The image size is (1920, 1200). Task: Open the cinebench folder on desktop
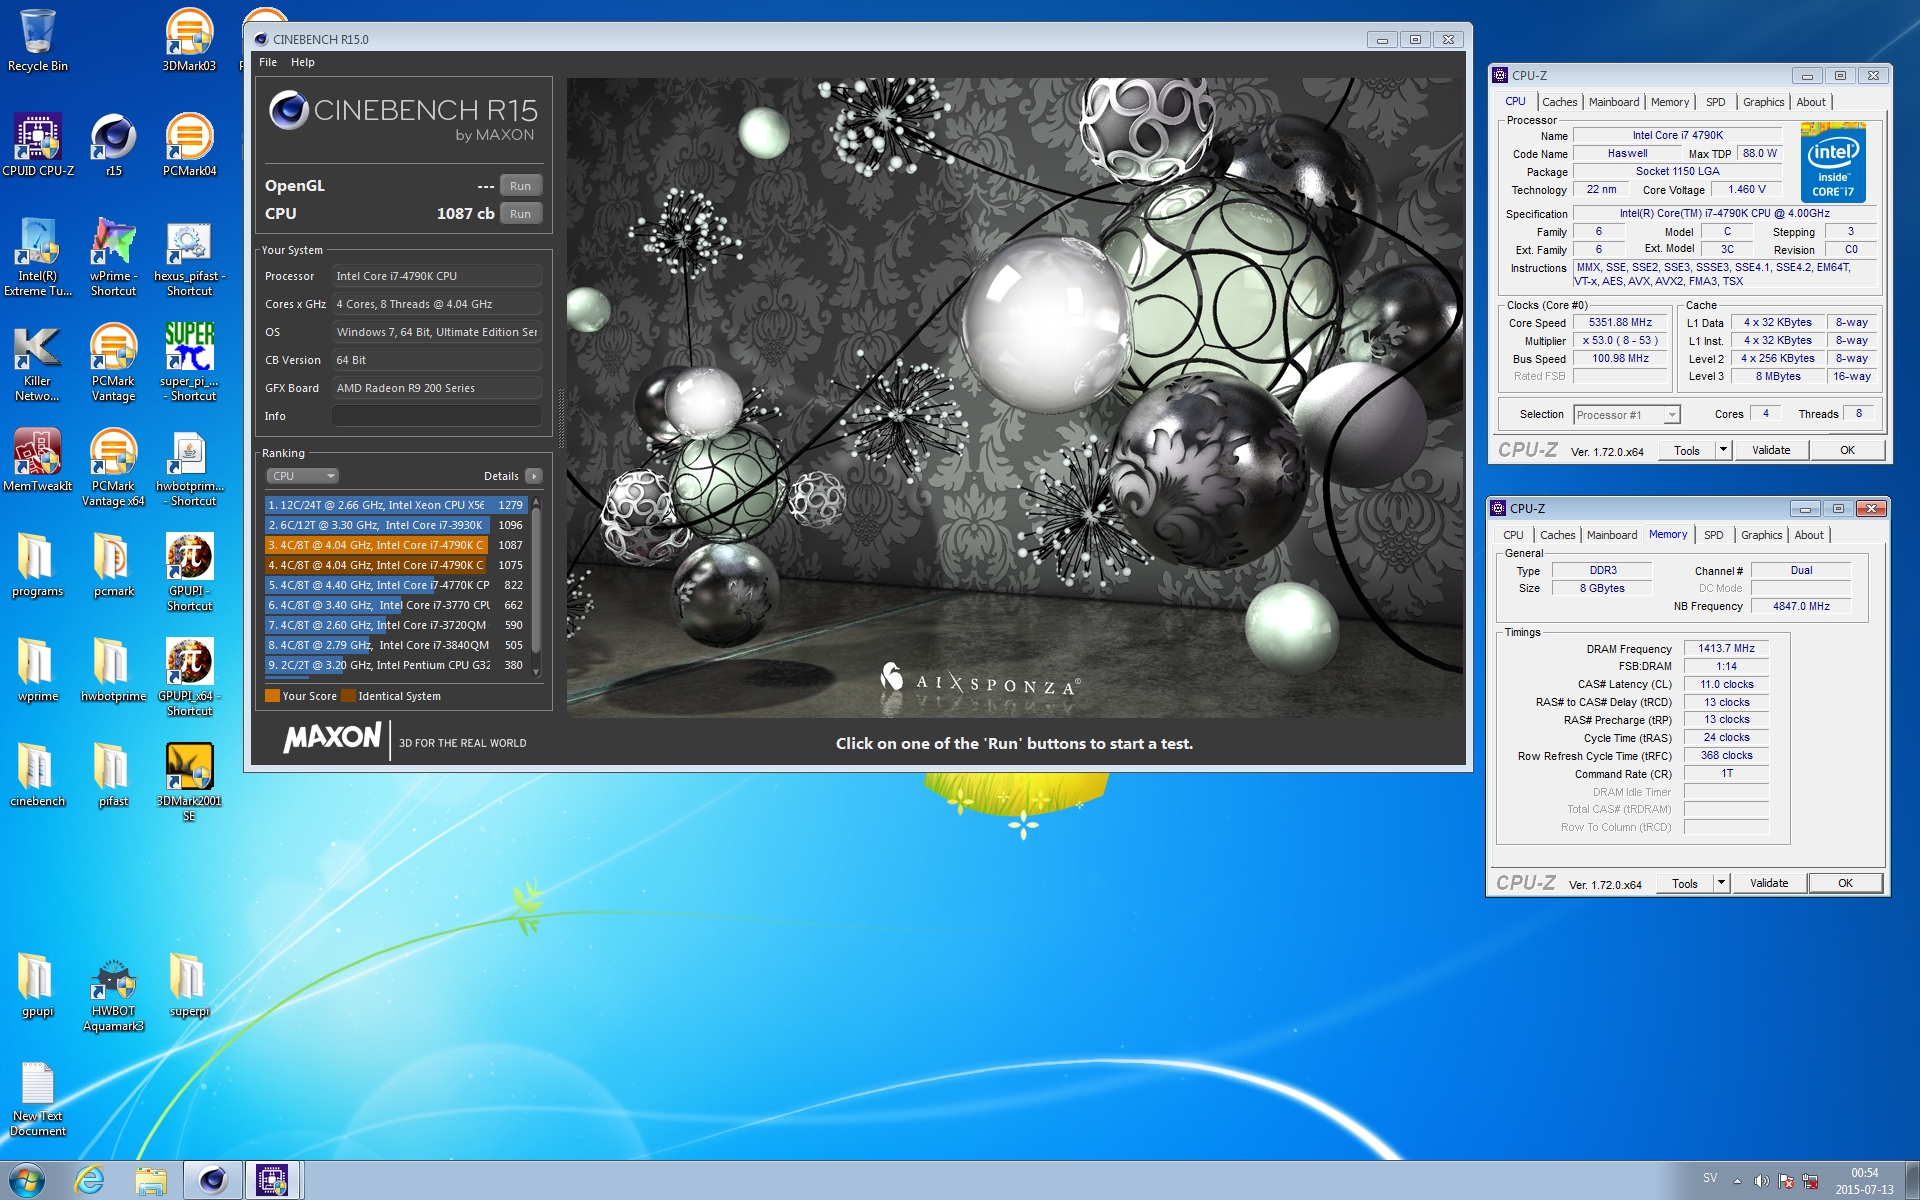pos(38,775)
